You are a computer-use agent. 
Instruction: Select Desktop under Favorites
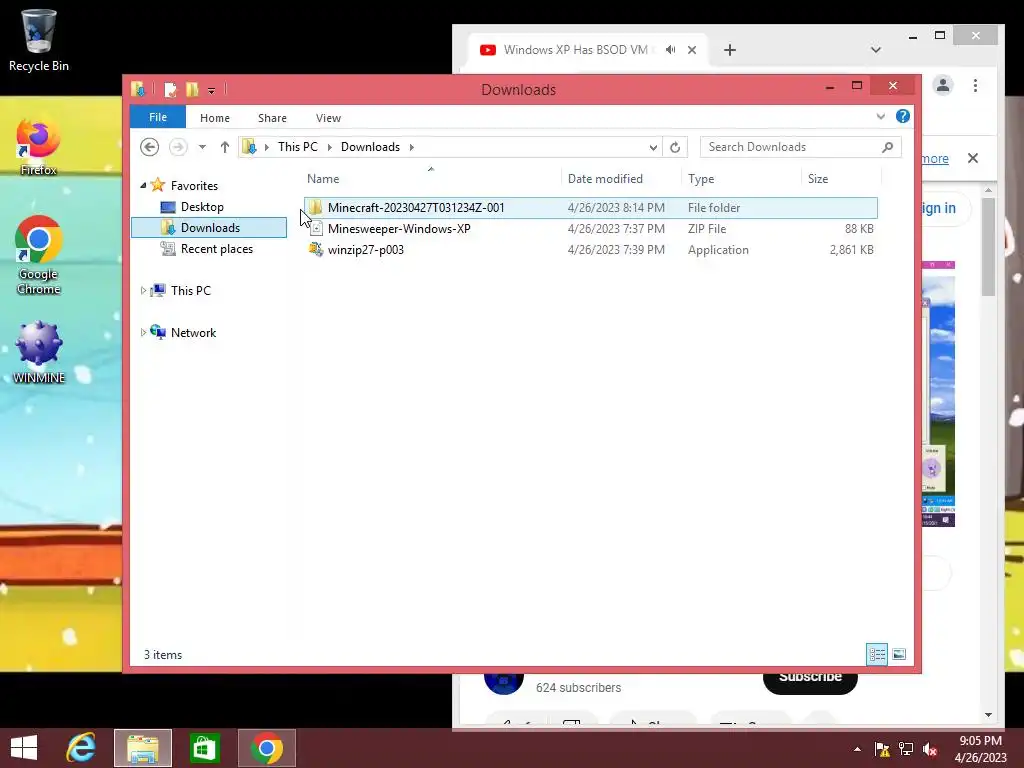pyautogui.click(x=202, y=207)
